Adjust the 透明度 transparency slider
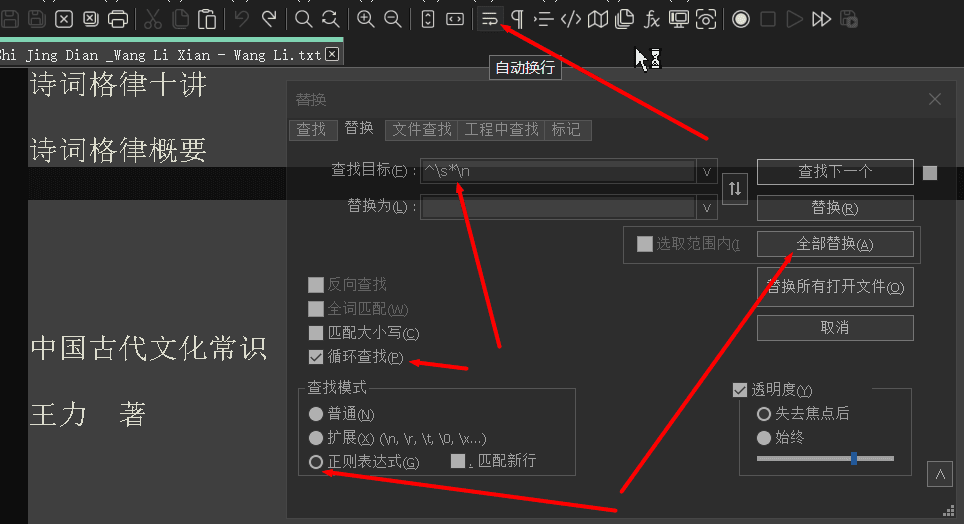 (854, 458)
